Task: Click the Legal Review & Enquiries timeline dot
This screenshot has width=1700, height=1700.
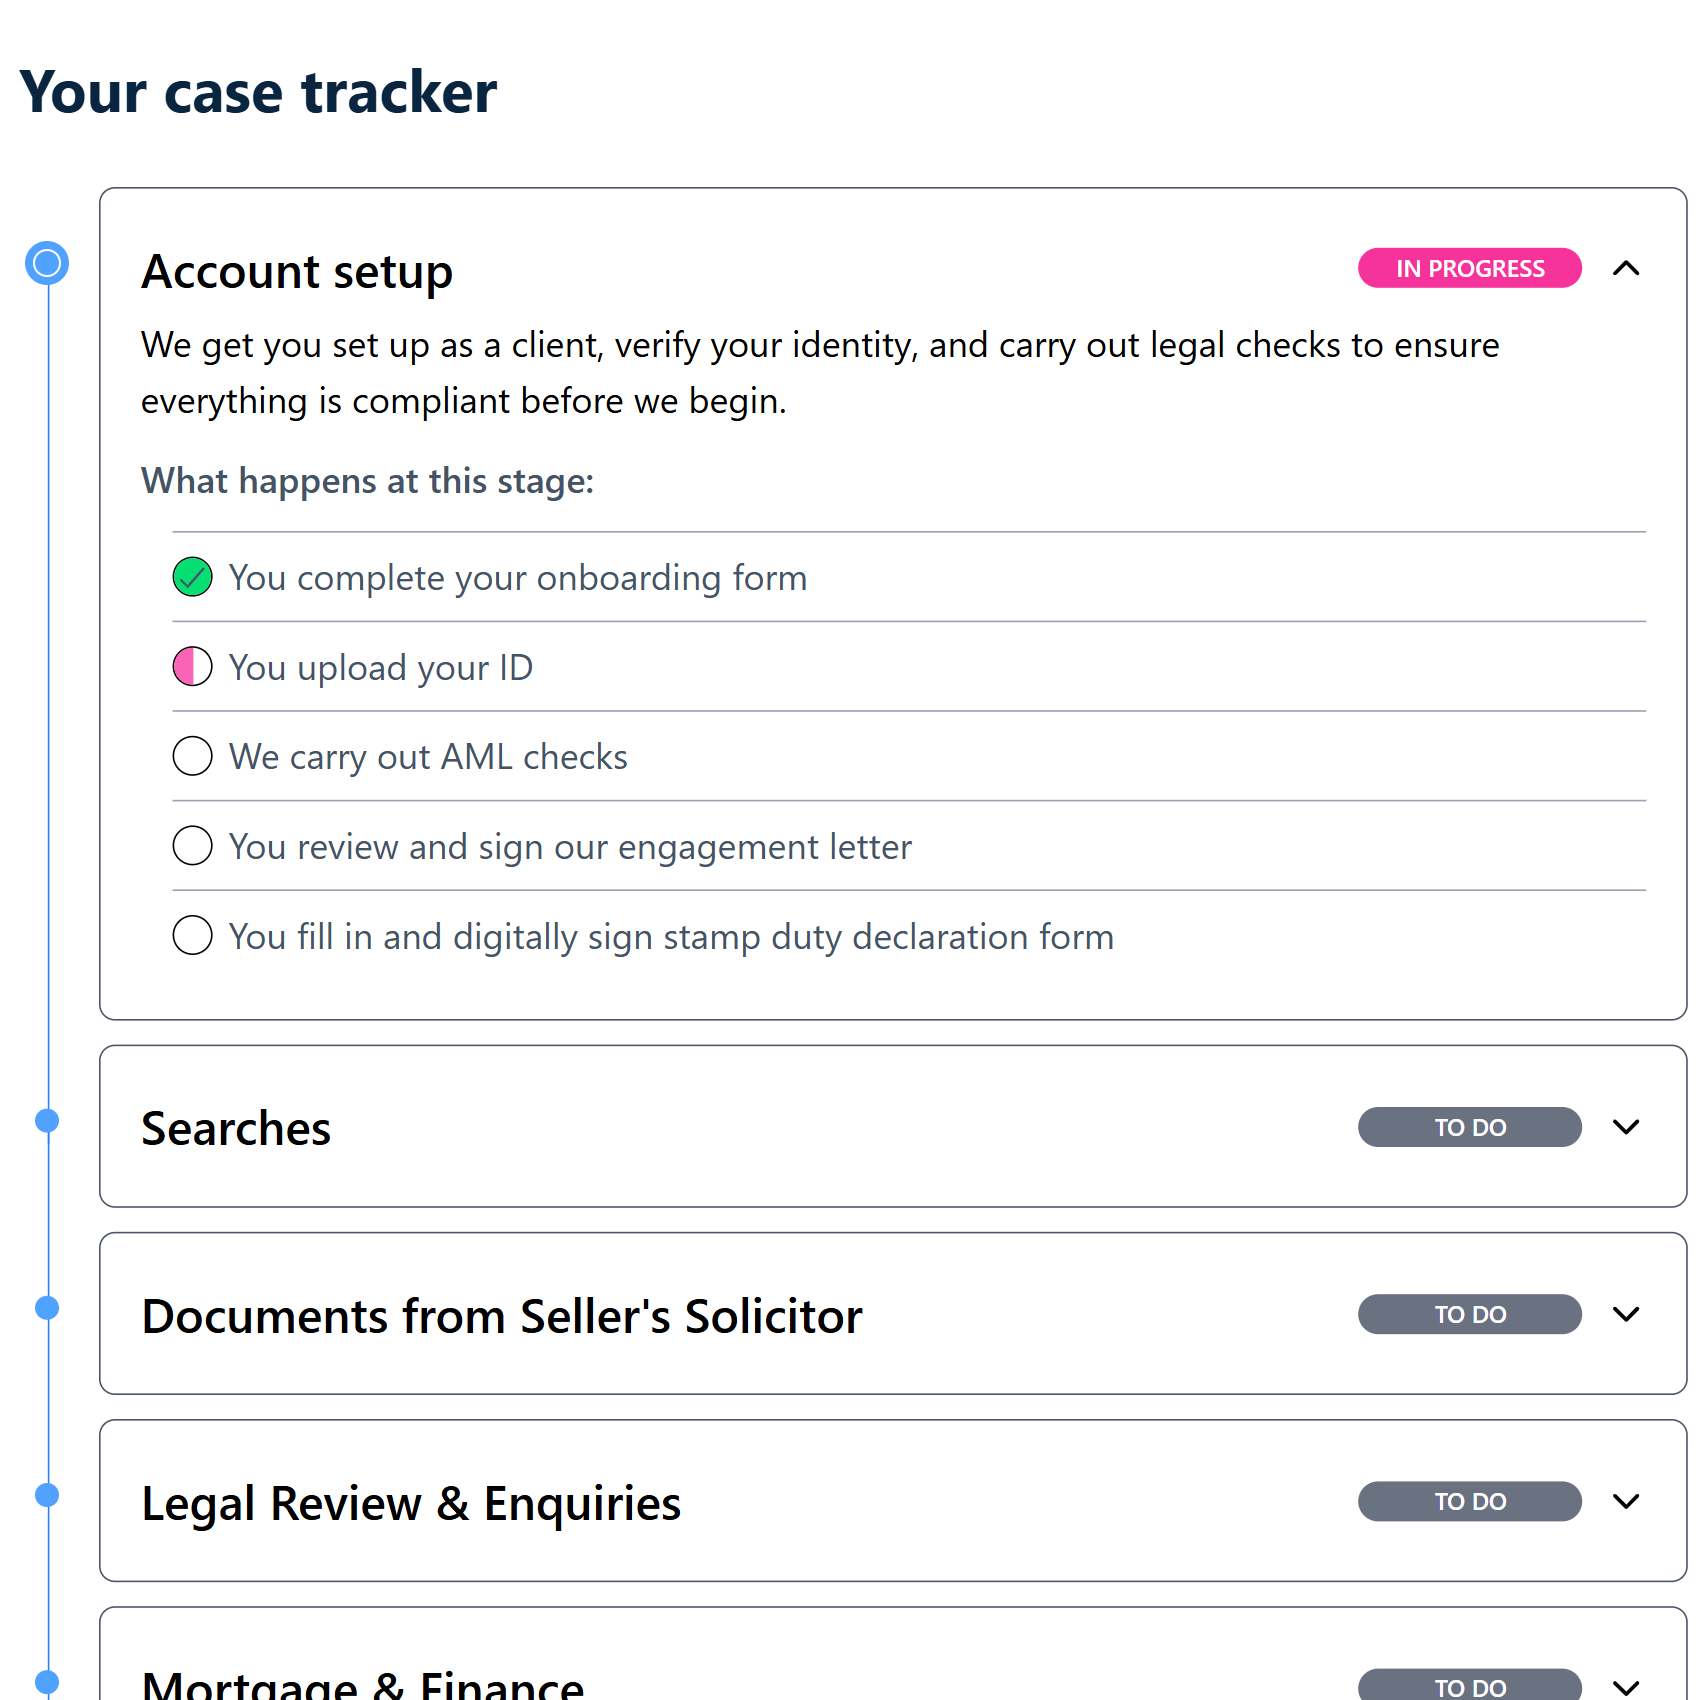Action: tap(47, 1495)
